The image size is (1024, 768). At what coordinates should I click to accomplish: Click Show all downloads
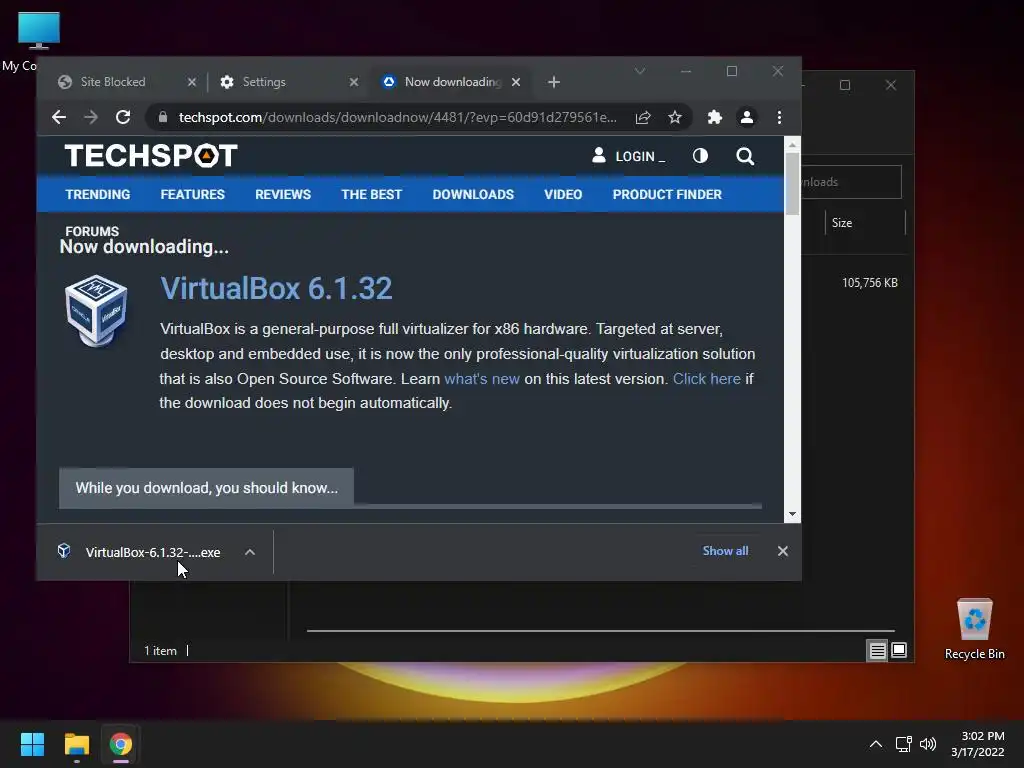[x=725, y=551]
